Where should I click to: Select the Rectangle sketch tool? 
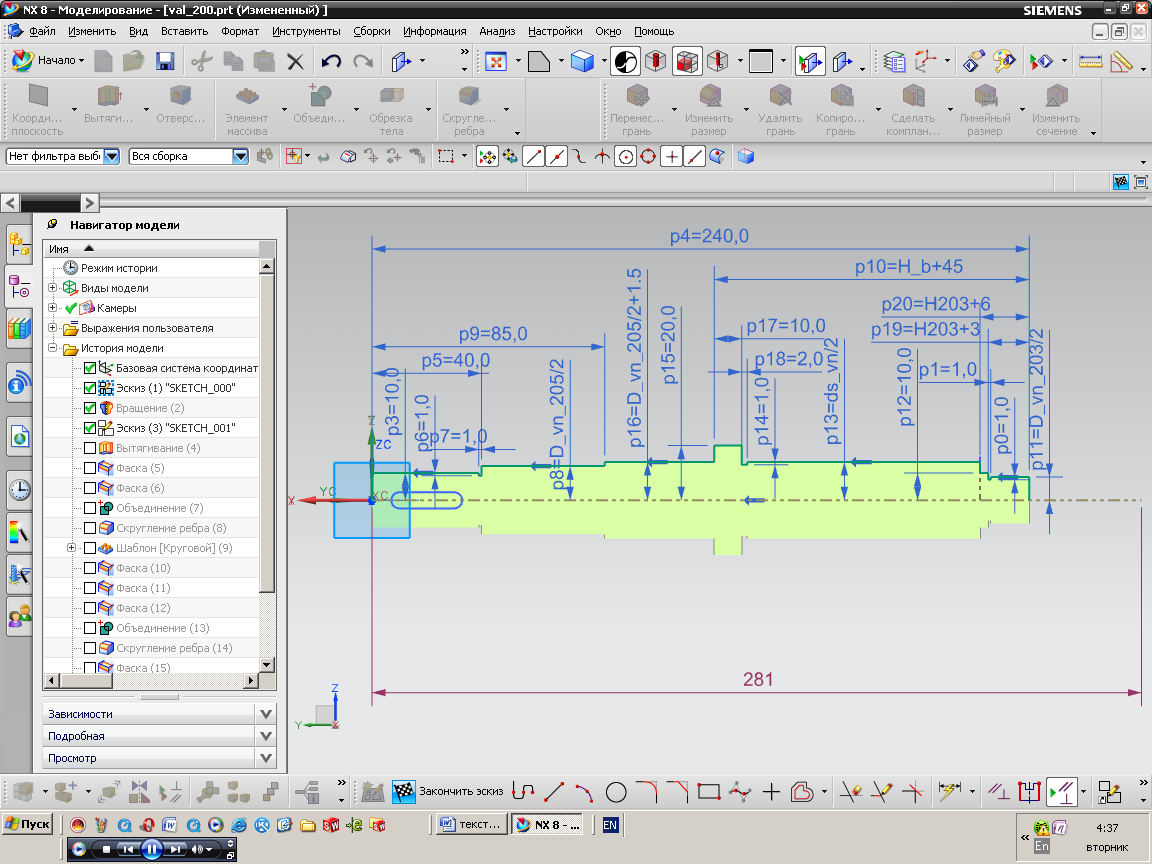tap(709, 792)
